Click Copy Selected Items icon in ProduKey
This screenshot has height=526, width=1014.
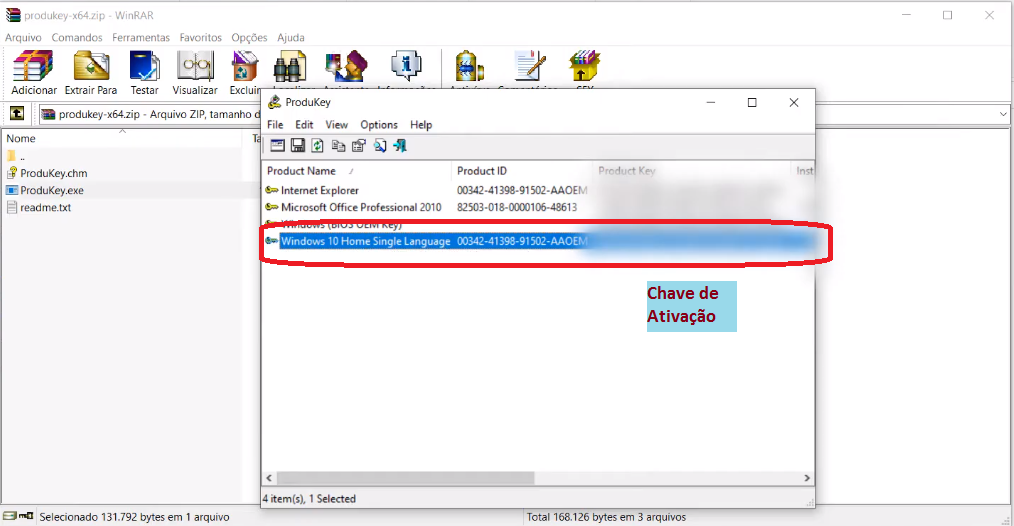click(x=338, y=146)
